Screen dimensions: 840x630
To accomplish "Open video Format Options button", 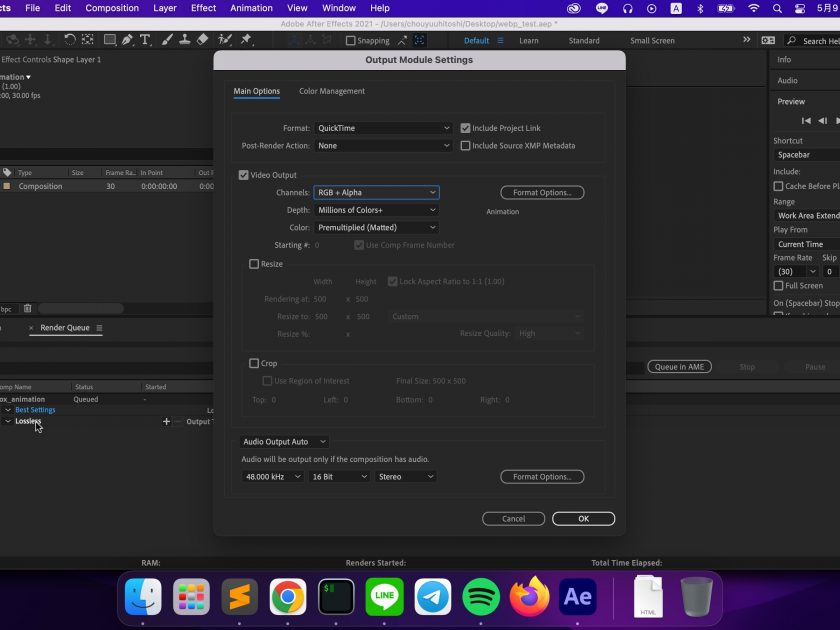I will pos(542,192).
